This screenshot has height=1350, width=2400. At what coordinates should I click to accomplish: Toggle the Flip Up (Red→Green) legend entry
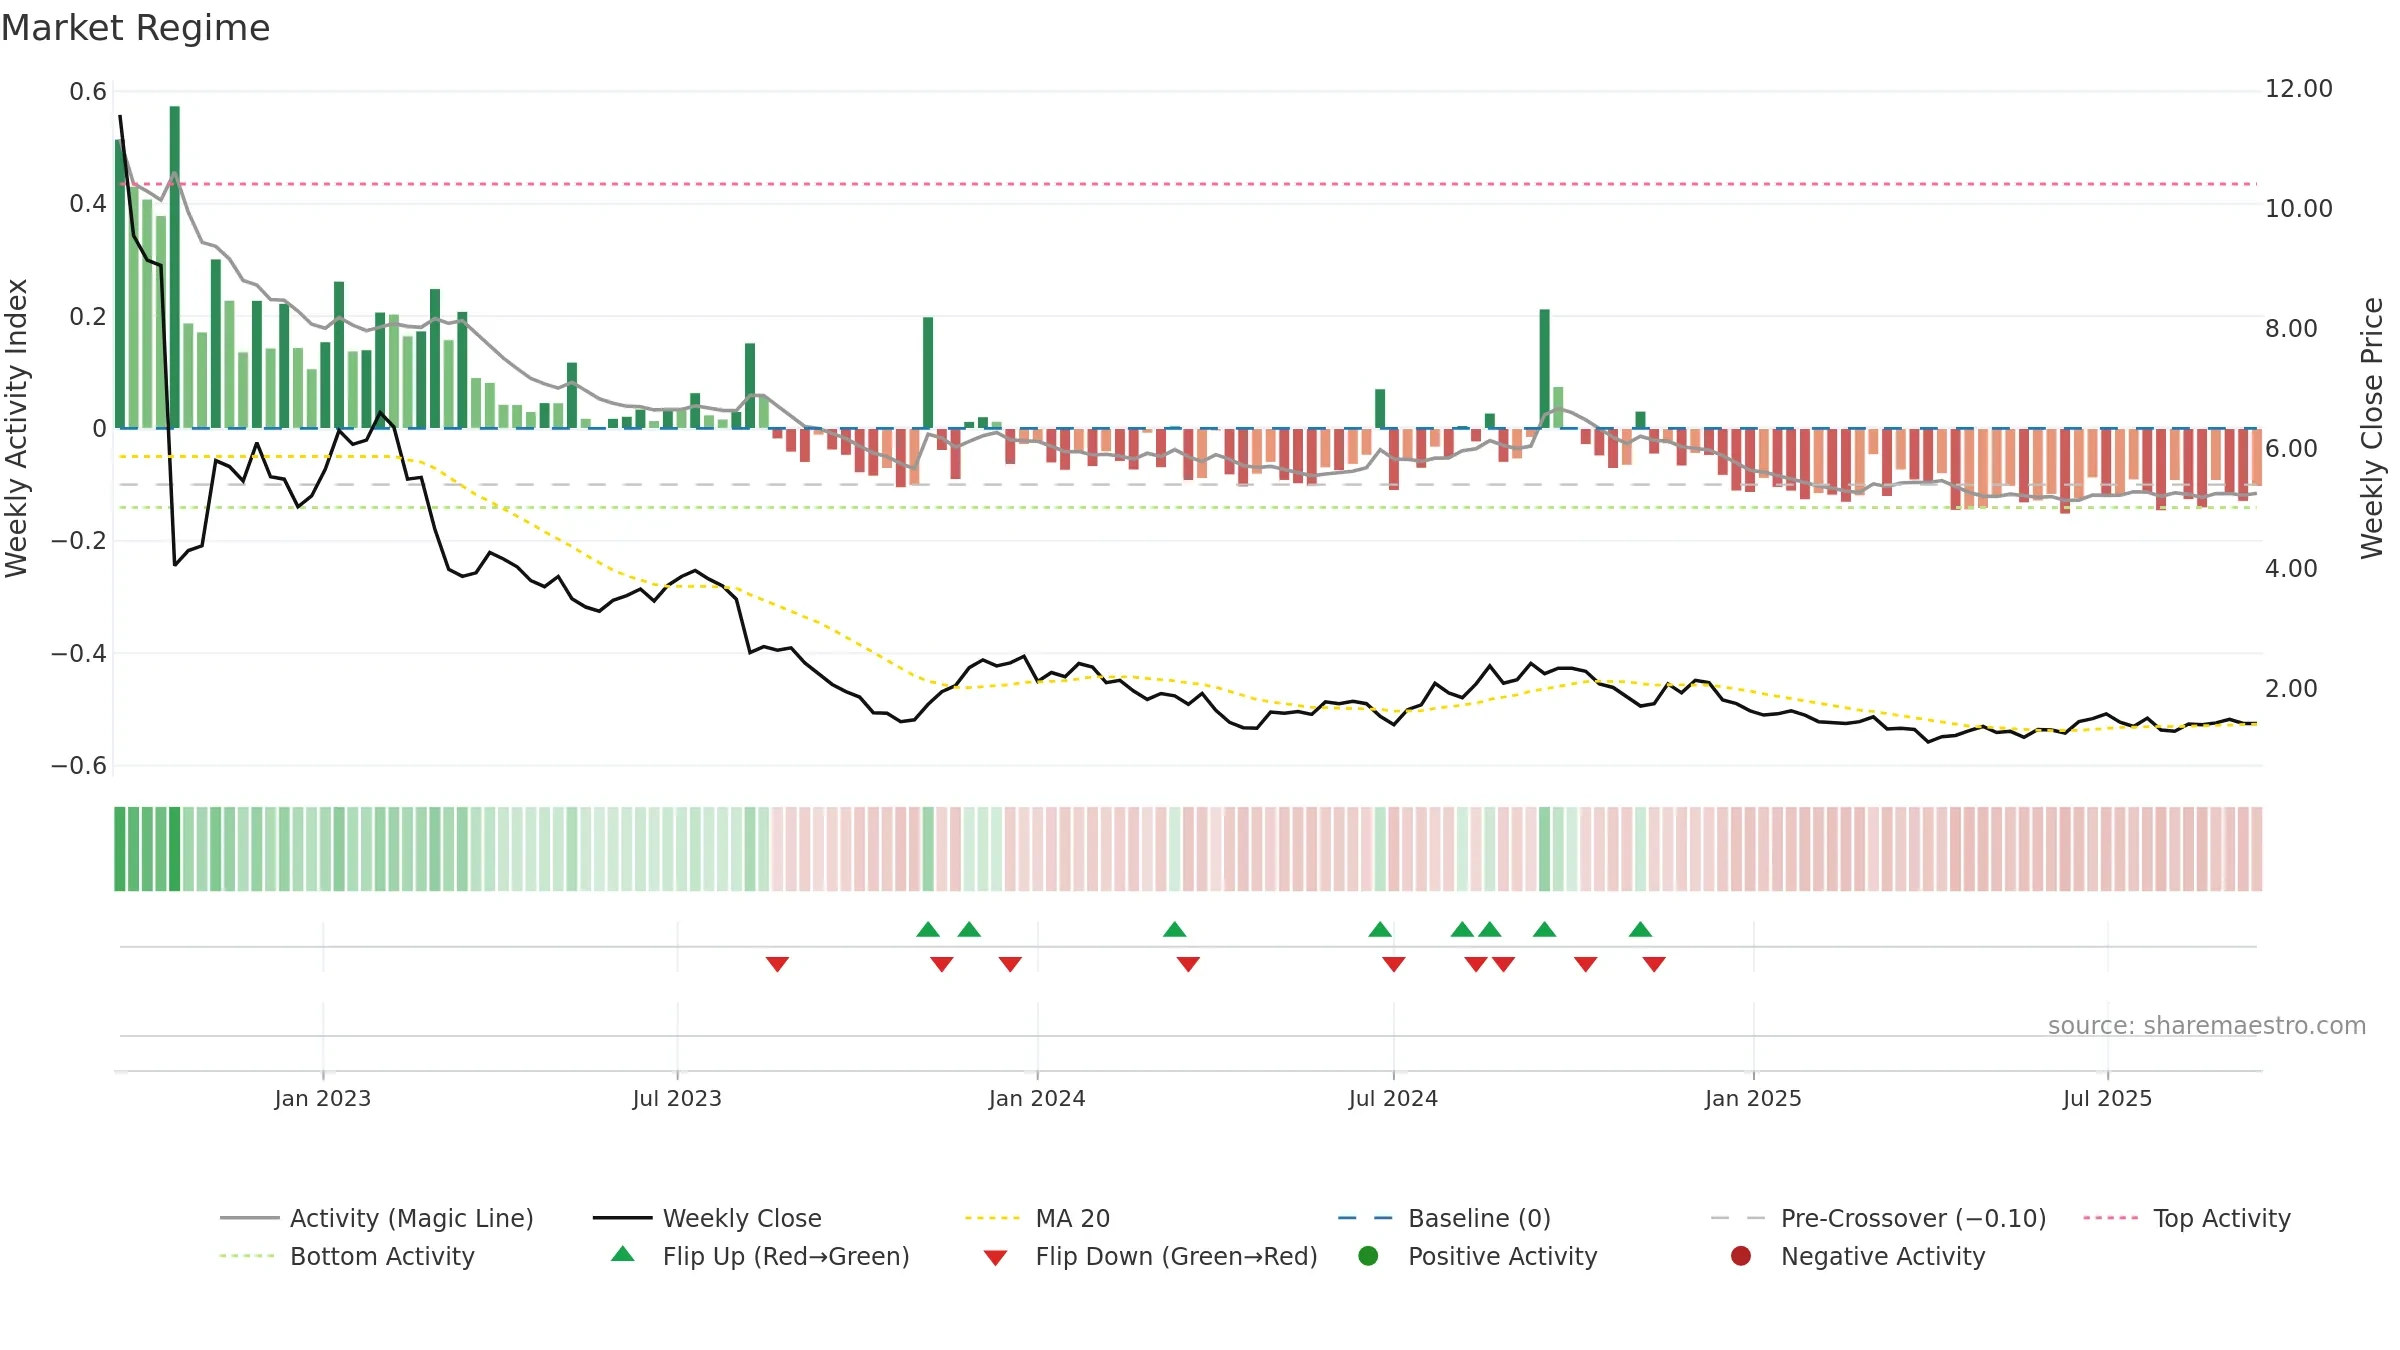[760, 1256]
